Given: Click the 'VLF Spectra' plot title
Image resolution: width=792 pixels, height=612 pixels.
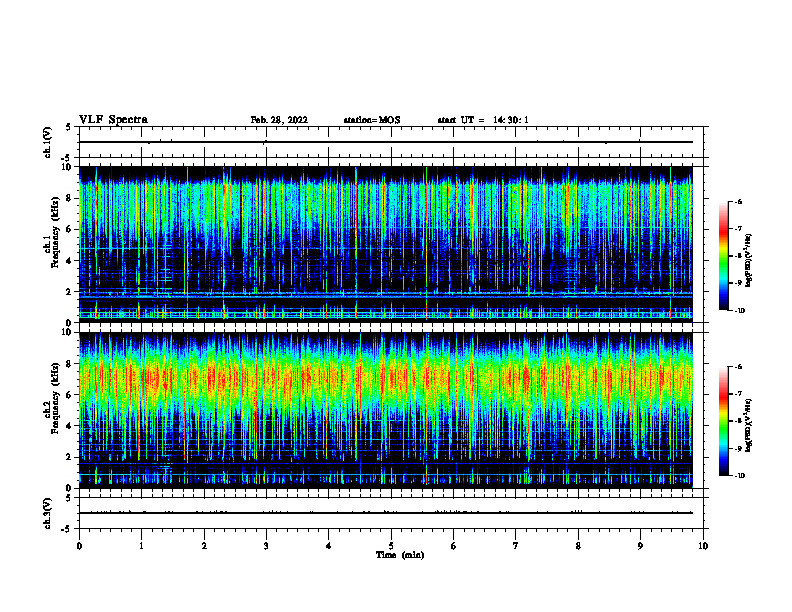Looking at the screenshot, I should 113,120.
